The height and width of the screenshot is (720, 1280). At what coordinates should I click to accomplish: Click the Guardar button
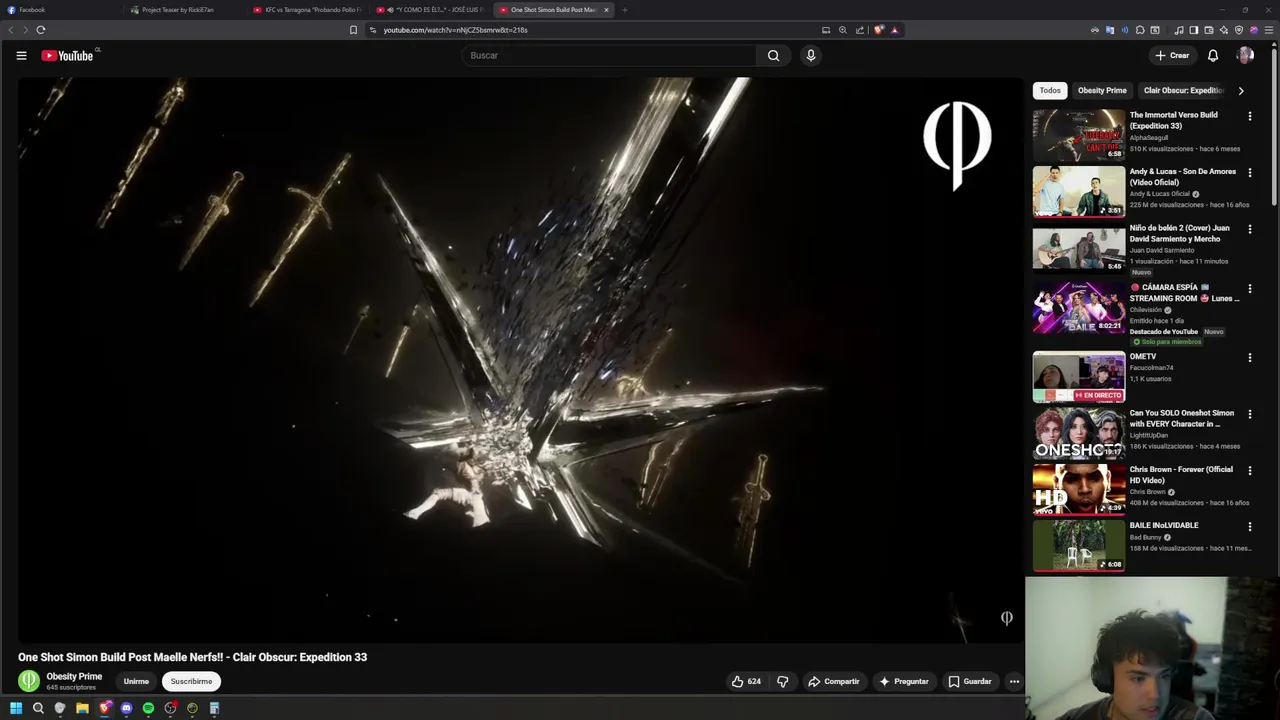click(x=970, y=681)
